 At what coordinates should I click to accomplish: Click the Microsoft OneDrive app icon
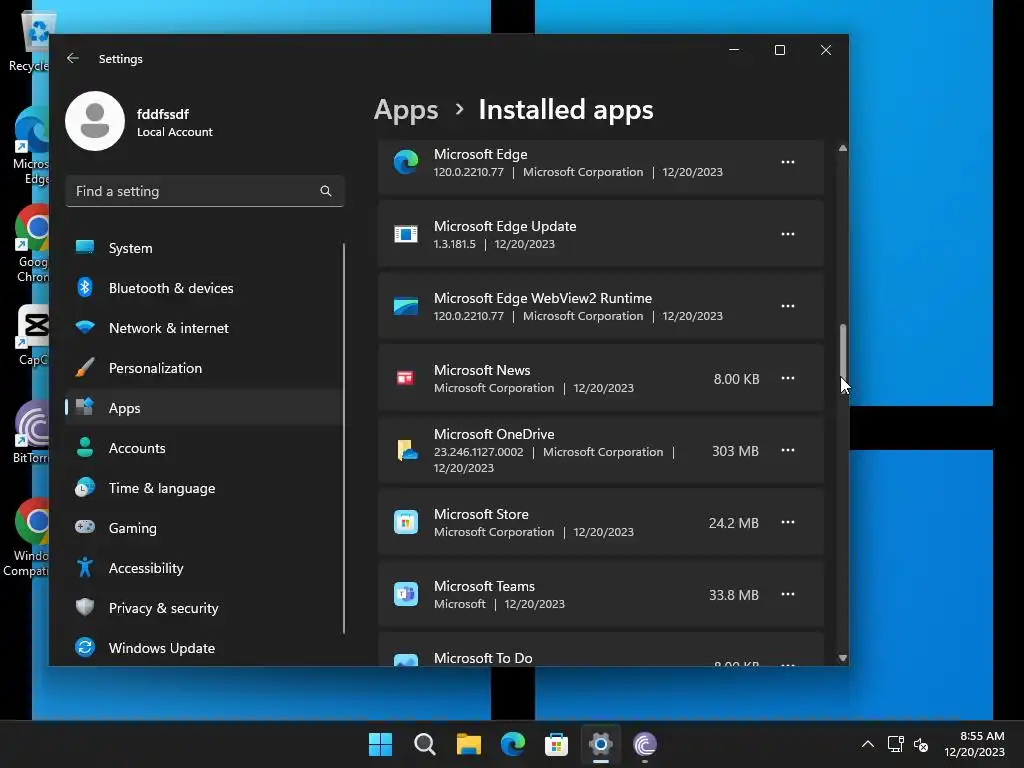pos(407,450)
